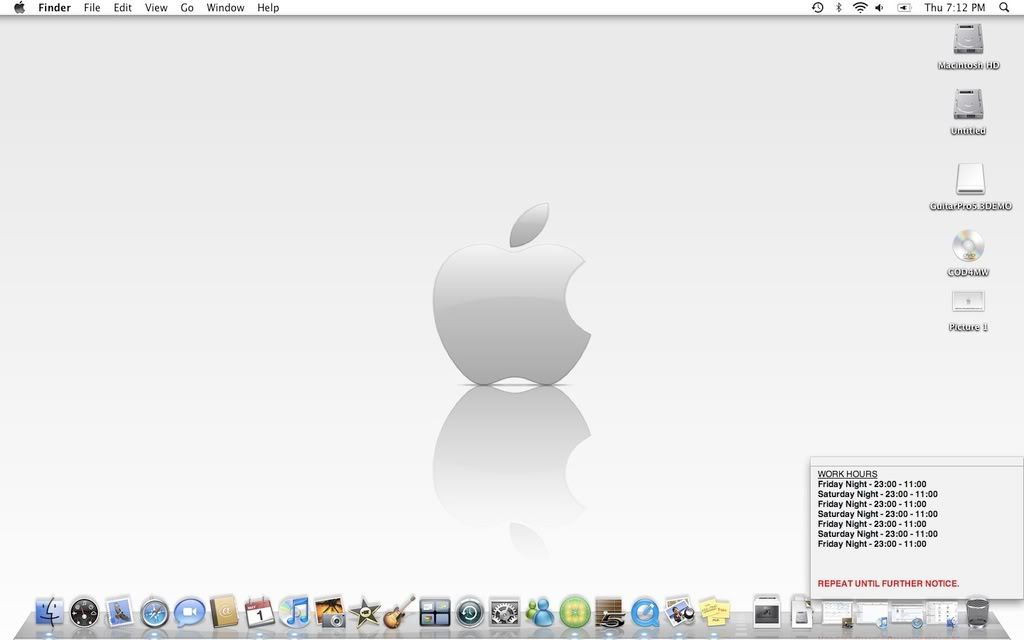Activate Spaces from the Dock

435,613
